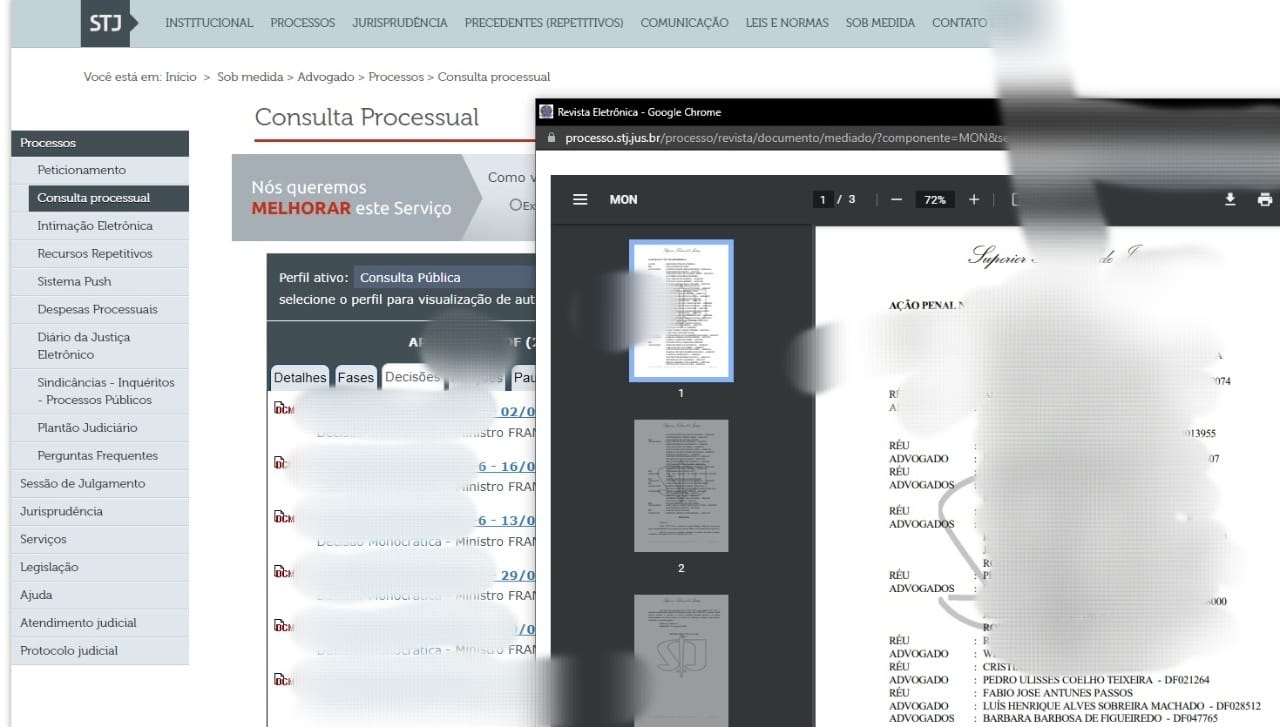Viewport: 1280px width, 727px height.
Task: Switch to the Decisões tab
Action: (x=412, y=377)
